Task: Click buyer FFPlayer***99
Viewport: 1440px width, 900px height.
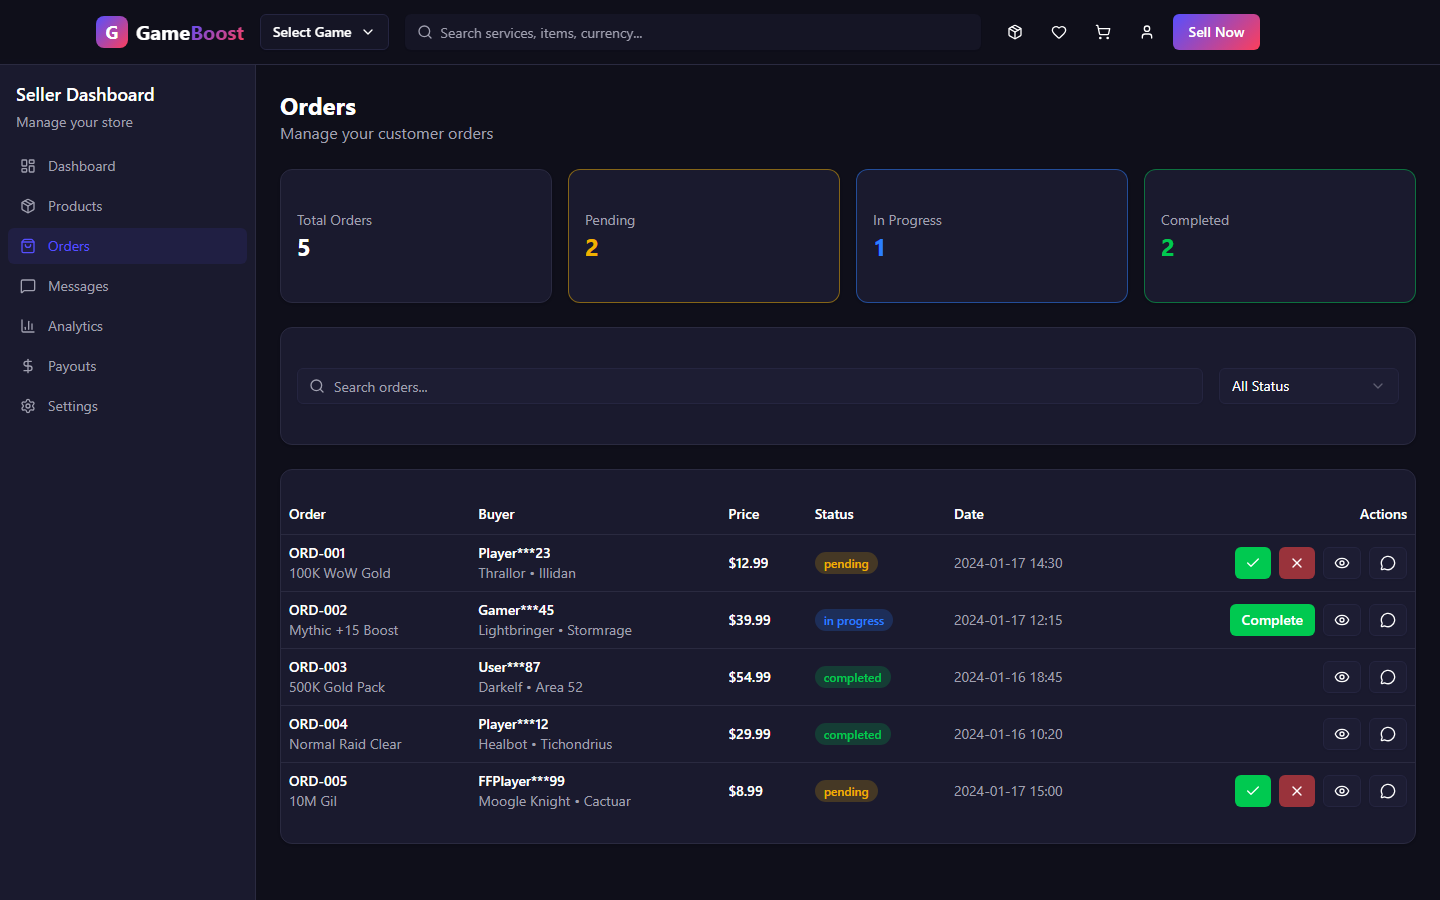Action: (521, 781)
